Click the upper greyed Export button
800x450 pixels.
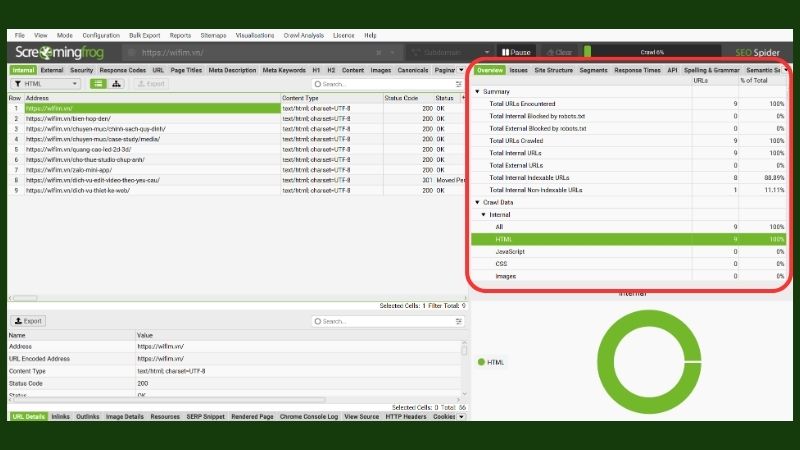point(151,84)
